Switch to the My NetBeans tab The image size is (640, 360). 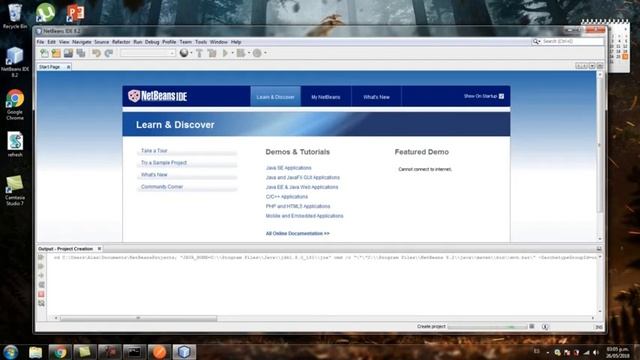(326, 97)
